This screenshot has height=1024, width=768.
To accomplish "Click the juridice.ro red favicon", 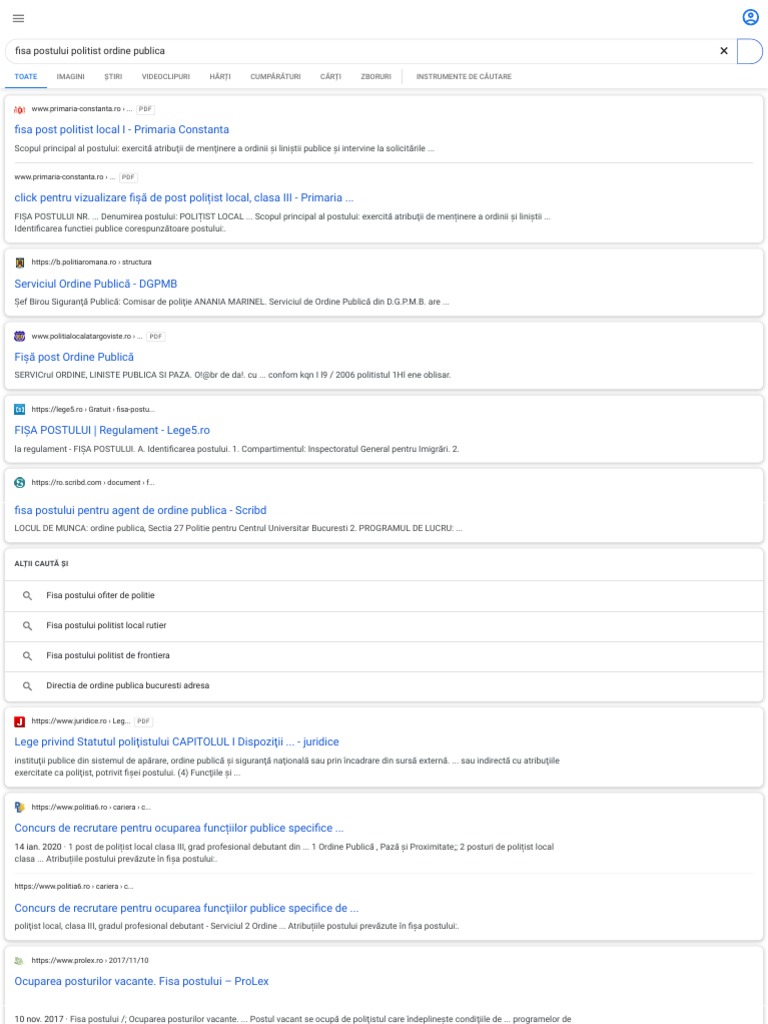I will point(20,722).
